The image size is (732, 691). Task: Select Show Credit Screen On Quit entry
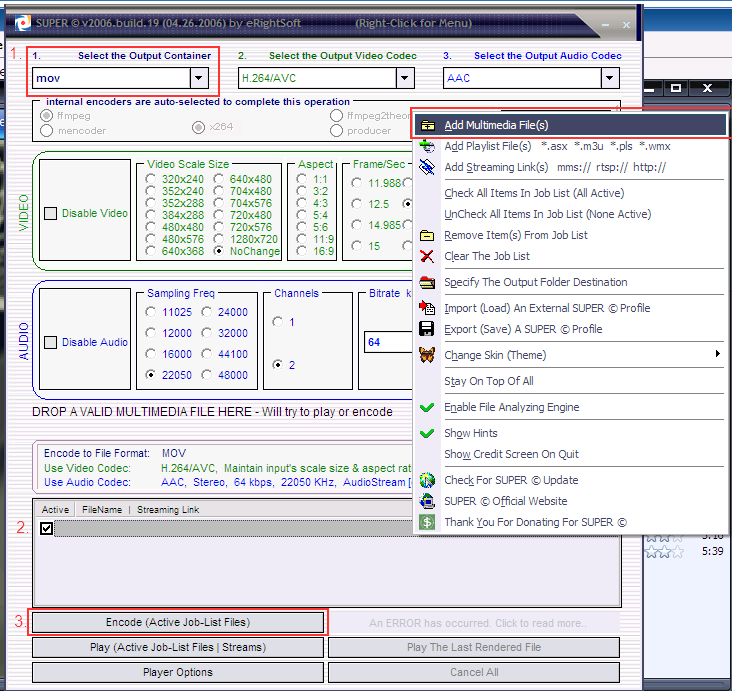pos(511,454)
